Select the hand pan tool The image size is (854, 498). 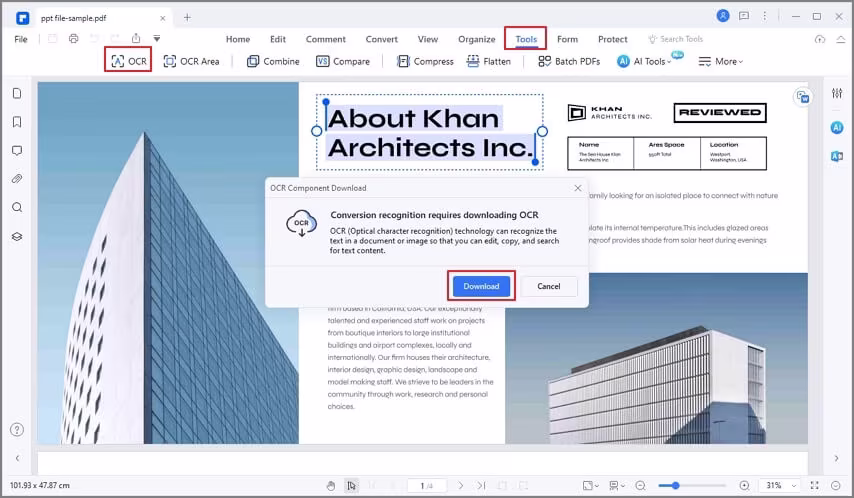pos(331,485)
